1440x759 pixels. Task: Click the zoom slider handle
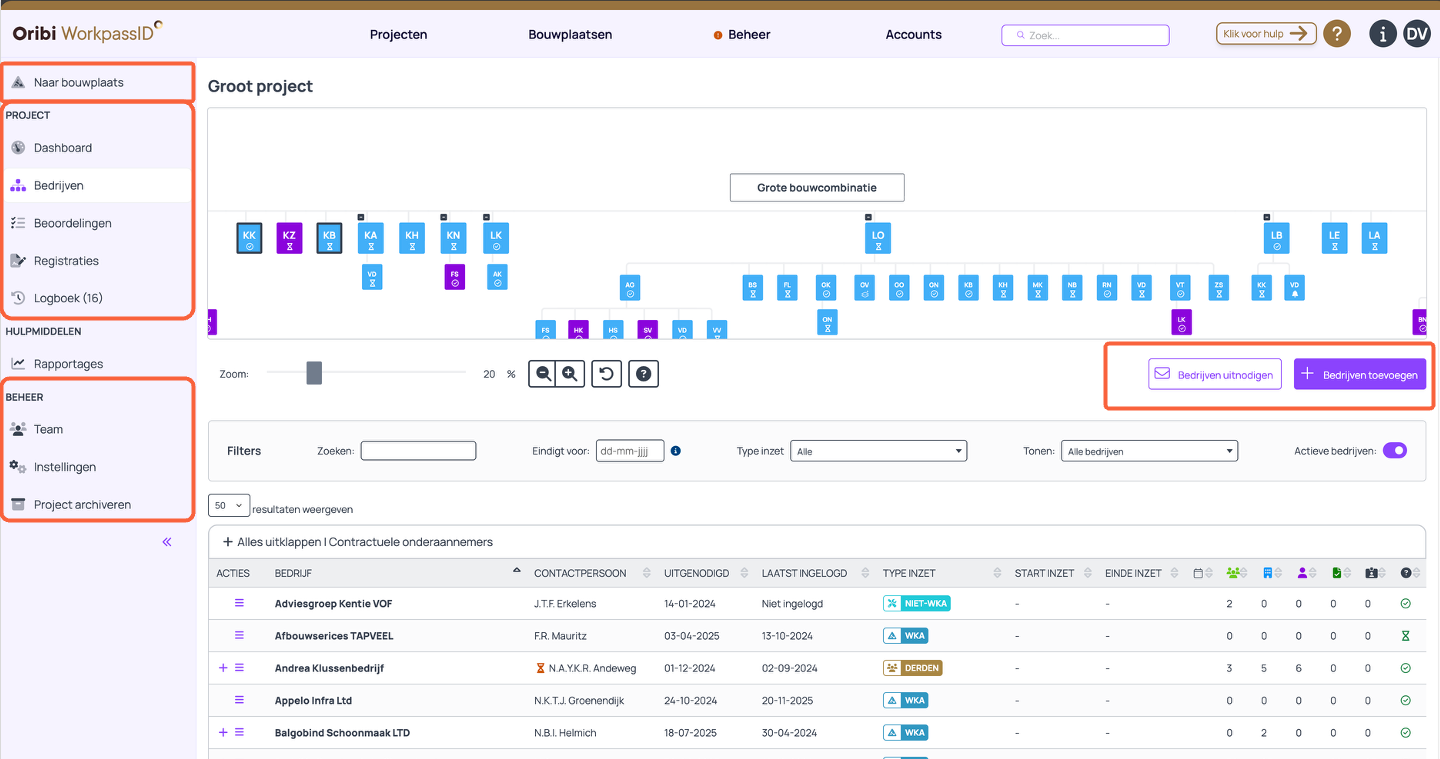point(314,373)
